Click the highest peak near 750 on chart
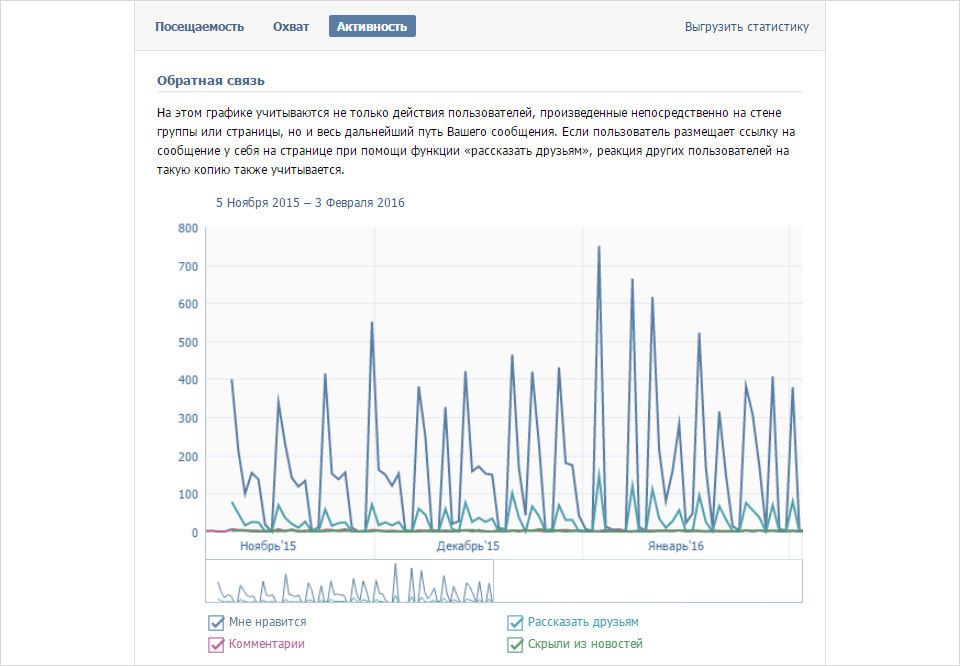The height and width of the screenshot is (666, 960). point(599,247)
